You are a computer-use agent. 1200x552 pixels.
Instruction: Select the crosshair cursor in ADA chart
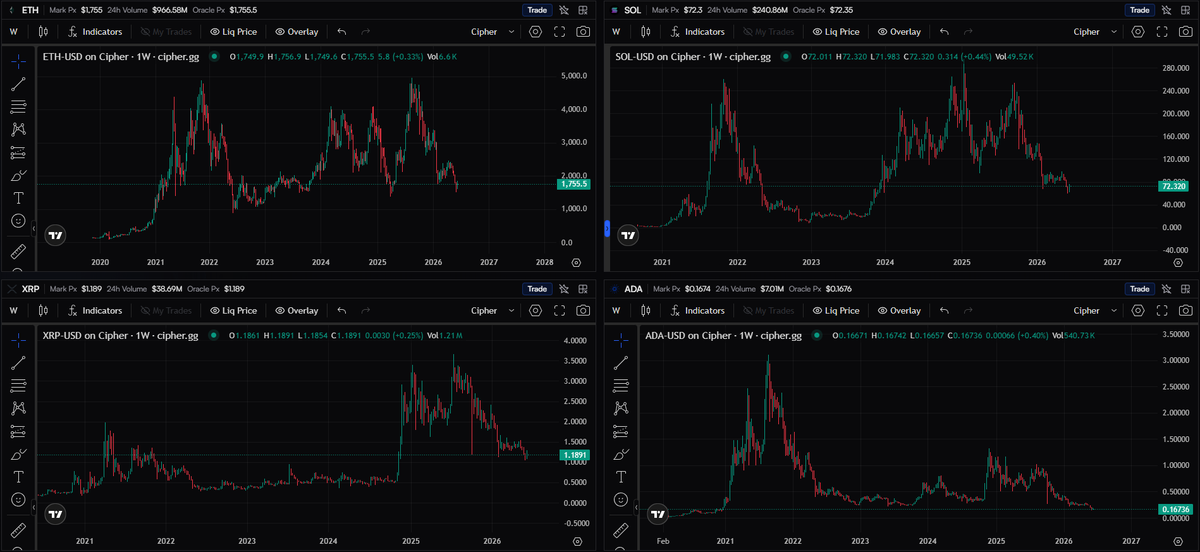click(x=621, y=339)
